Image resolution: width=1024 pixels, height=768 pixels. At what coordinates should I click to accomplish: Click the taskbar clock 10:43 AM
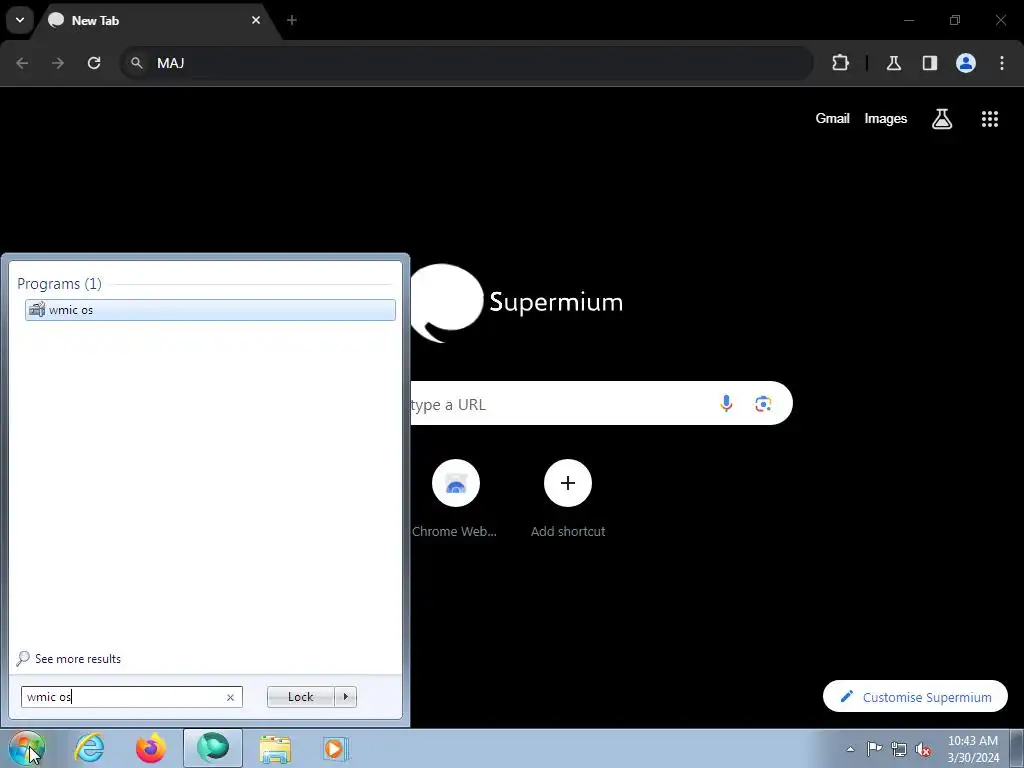click(972, 749)
